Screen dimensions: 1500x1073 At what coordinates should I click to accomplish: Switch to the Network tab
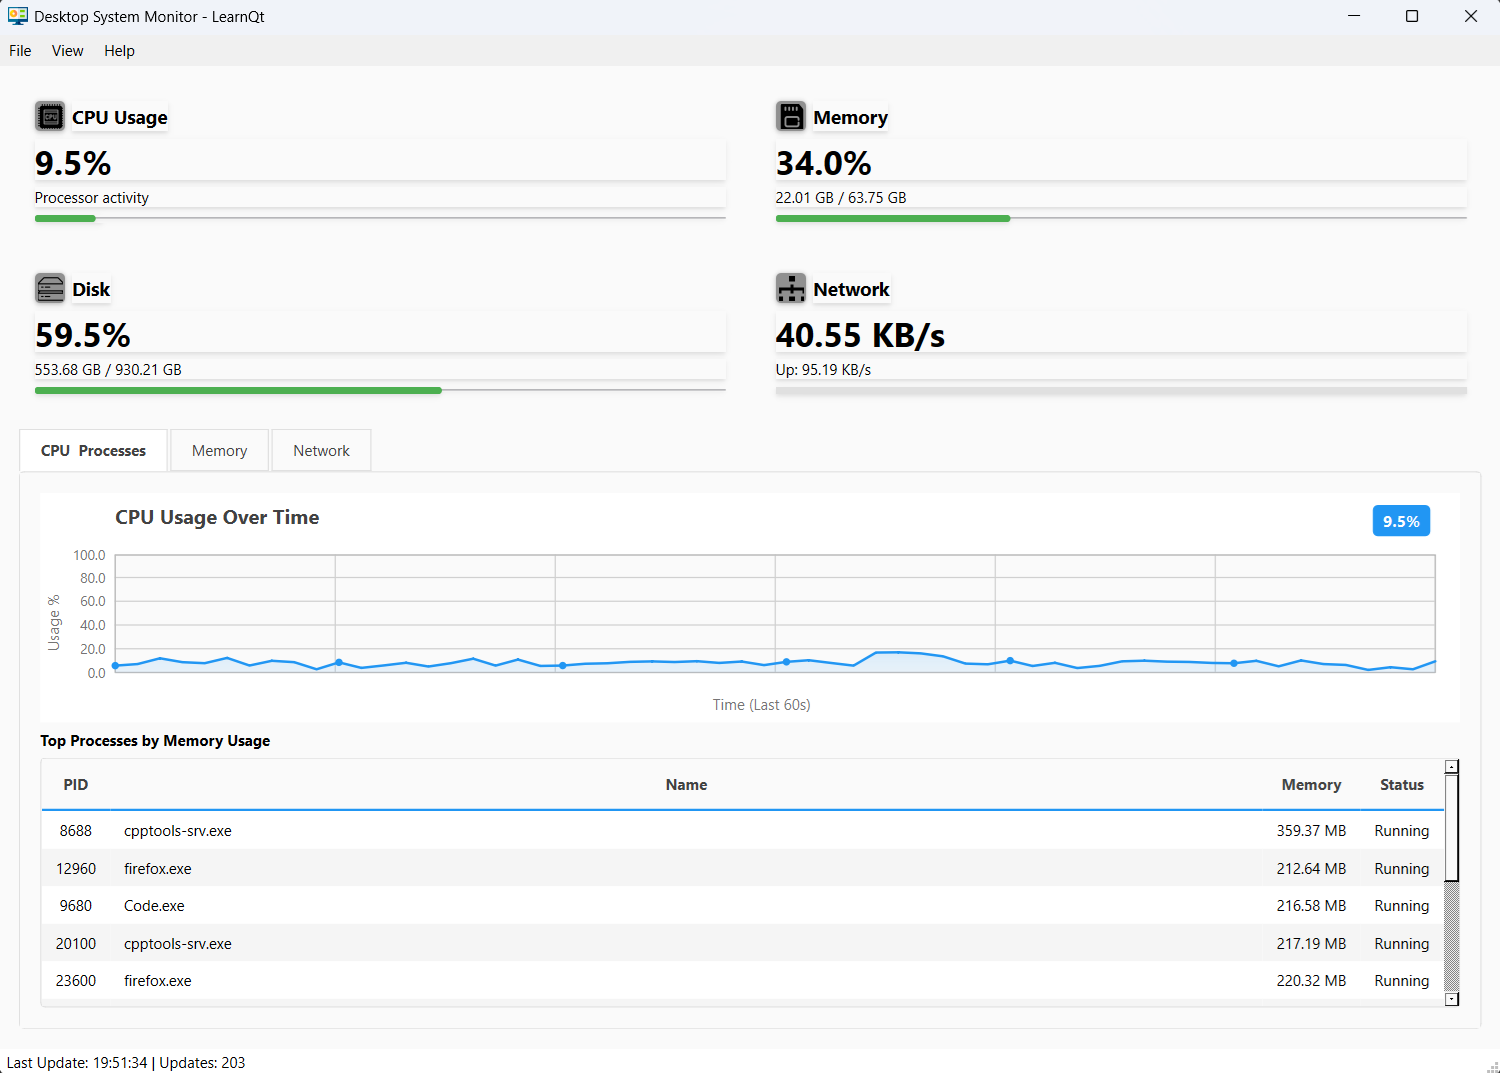pos(321,451)
